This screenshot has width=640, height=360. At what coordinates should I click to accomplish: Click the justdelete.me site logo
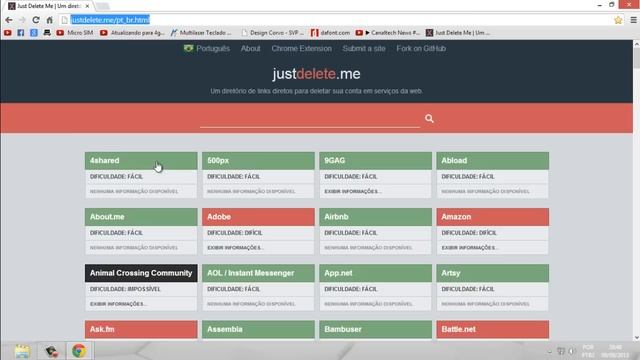tap(316, 74)
